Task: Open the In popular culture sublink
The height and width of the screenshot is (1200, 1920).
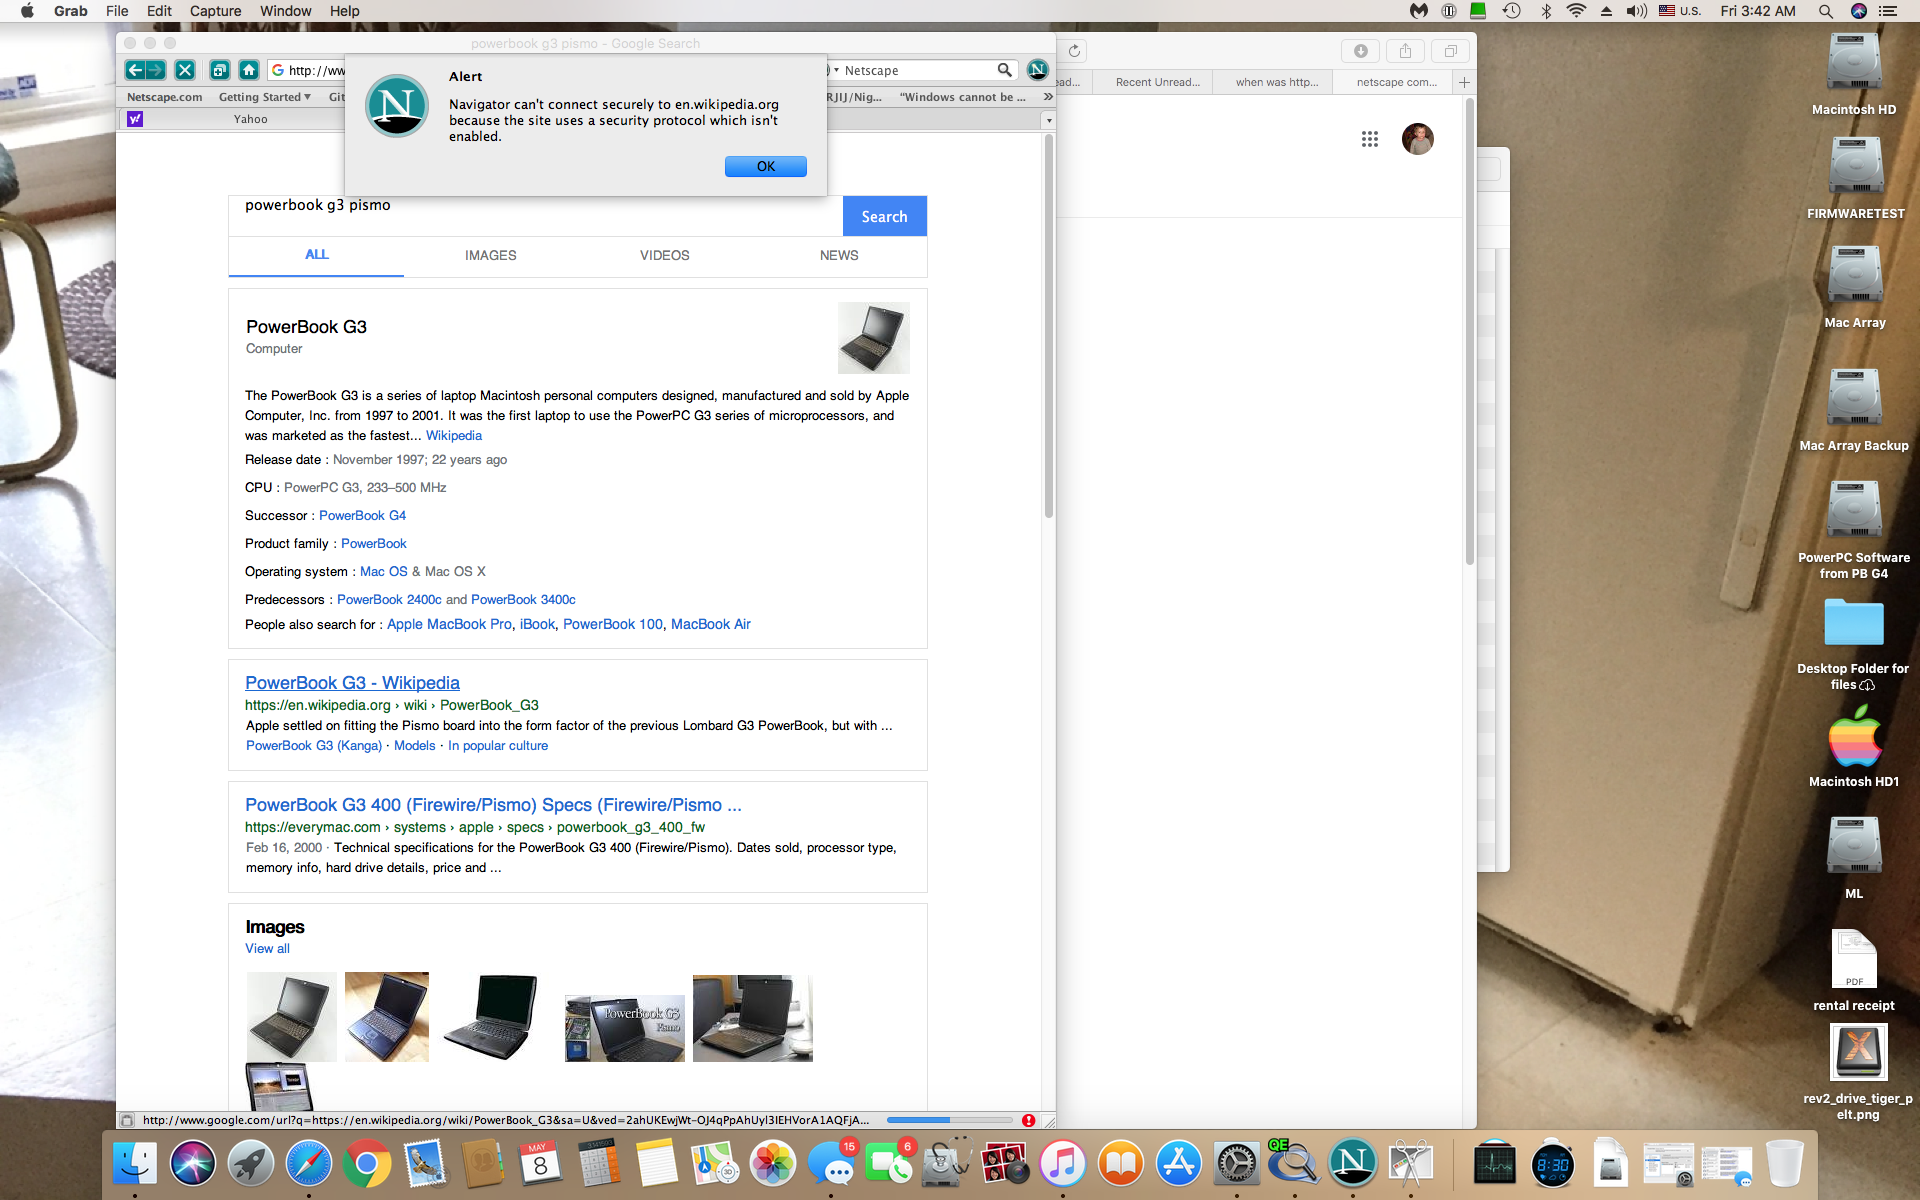Action: click(x=497, y=746)
